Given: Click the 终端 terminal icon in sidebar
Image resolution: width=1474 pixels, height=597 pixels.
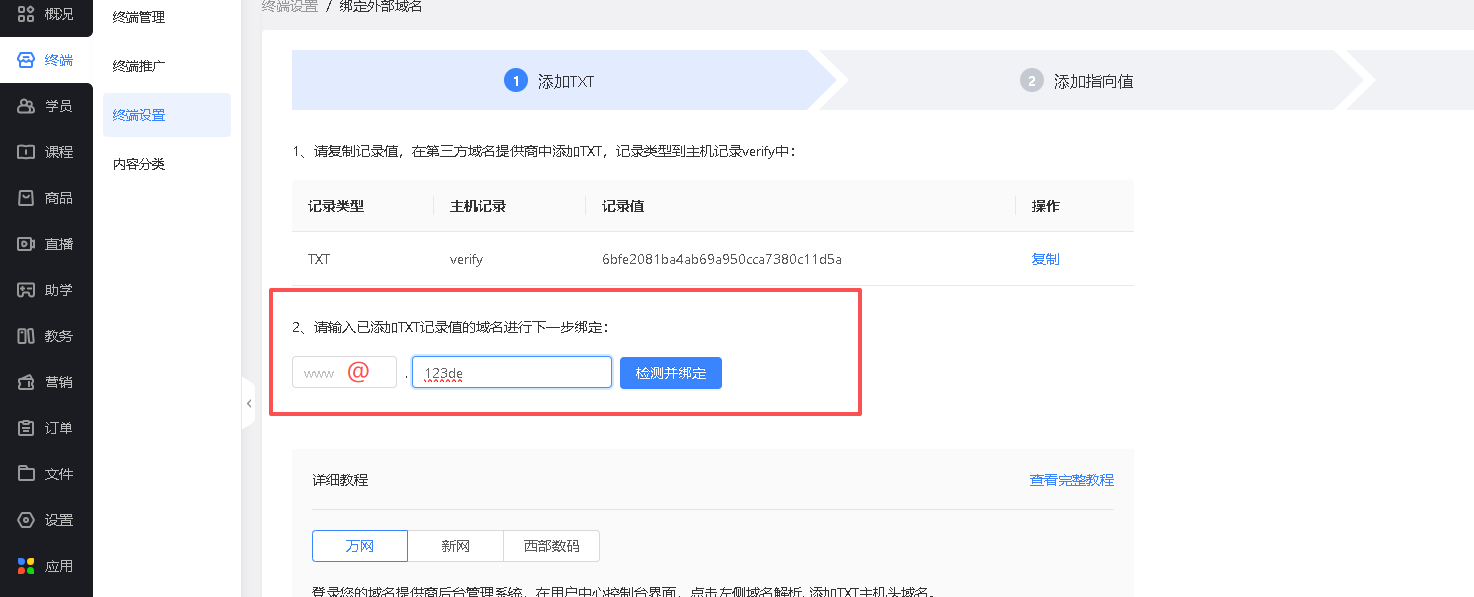Looking at the screenshot, I should (27, 60).
